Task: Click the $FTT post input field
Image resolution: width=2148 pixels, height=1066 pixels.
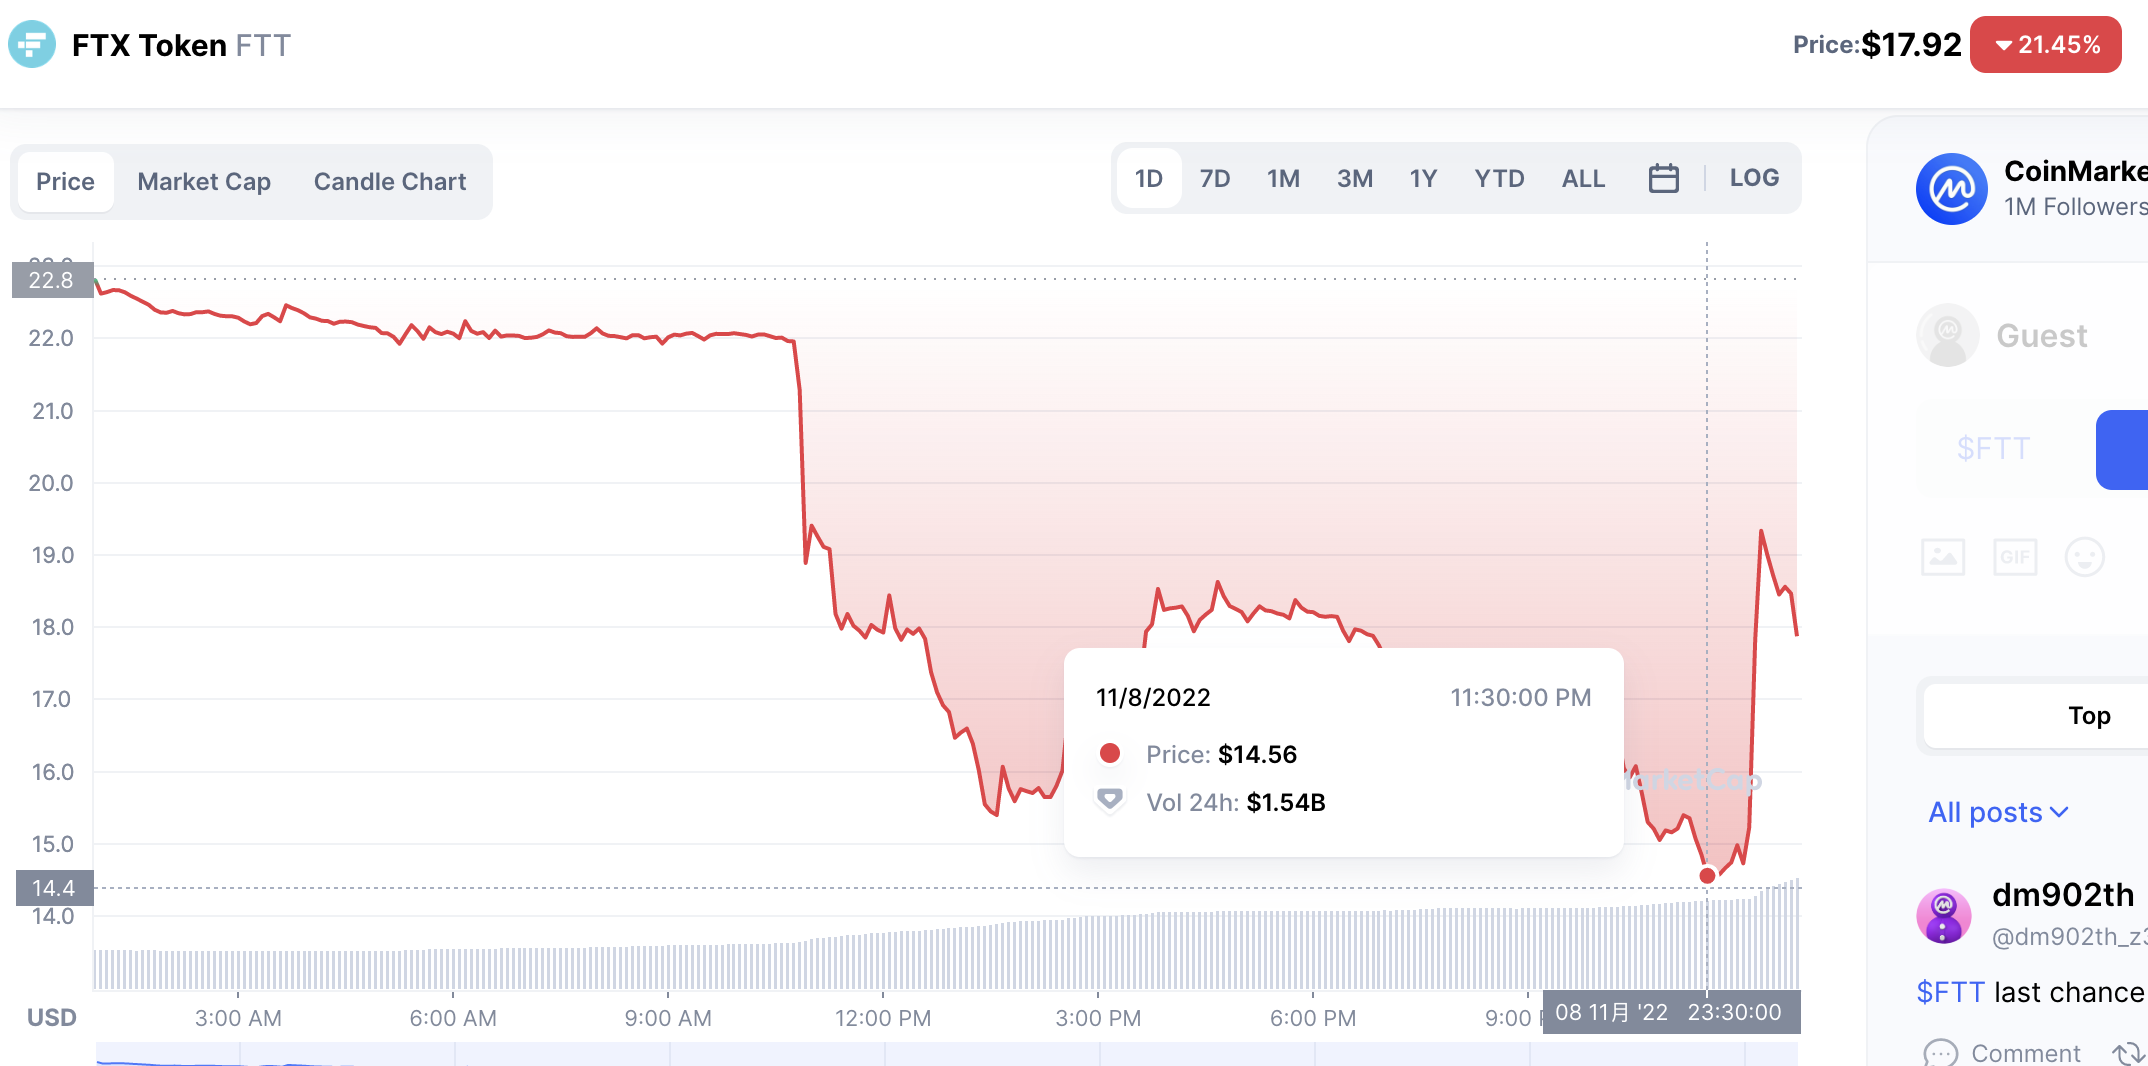Action: (1994, 448)
